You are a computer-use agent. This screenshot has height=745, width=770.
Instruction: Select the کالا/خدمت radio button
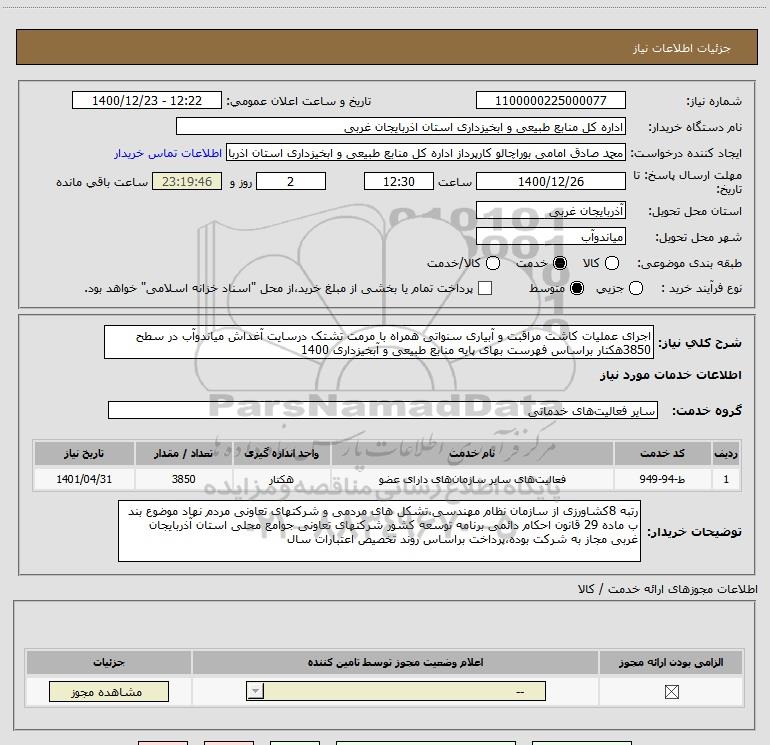coord(493,263)
